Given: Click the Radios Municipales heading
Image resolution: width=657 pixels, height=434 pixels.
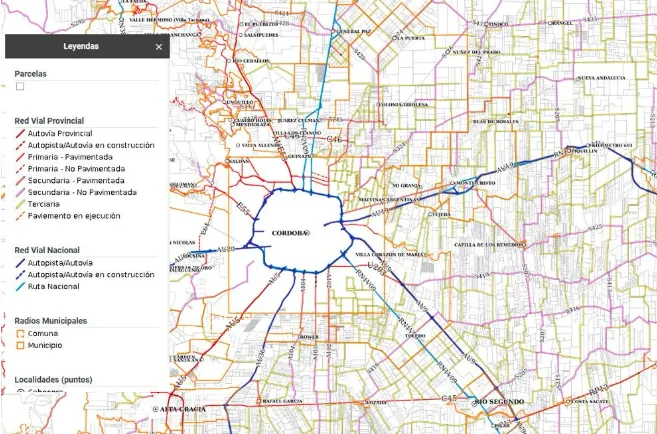Looking at the screenshot, I should pyautogui.click(x=51, y=320).
